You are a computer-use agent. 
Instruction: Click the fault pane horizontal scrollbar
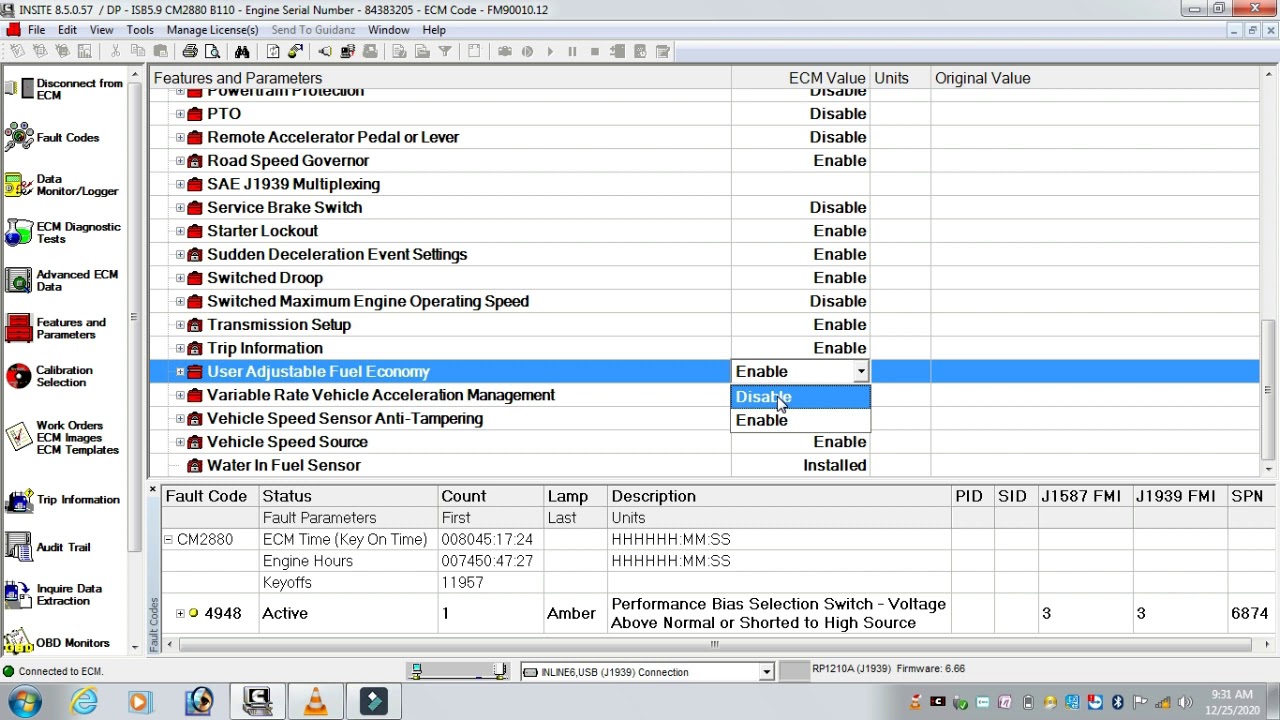[x=713, y=644]
